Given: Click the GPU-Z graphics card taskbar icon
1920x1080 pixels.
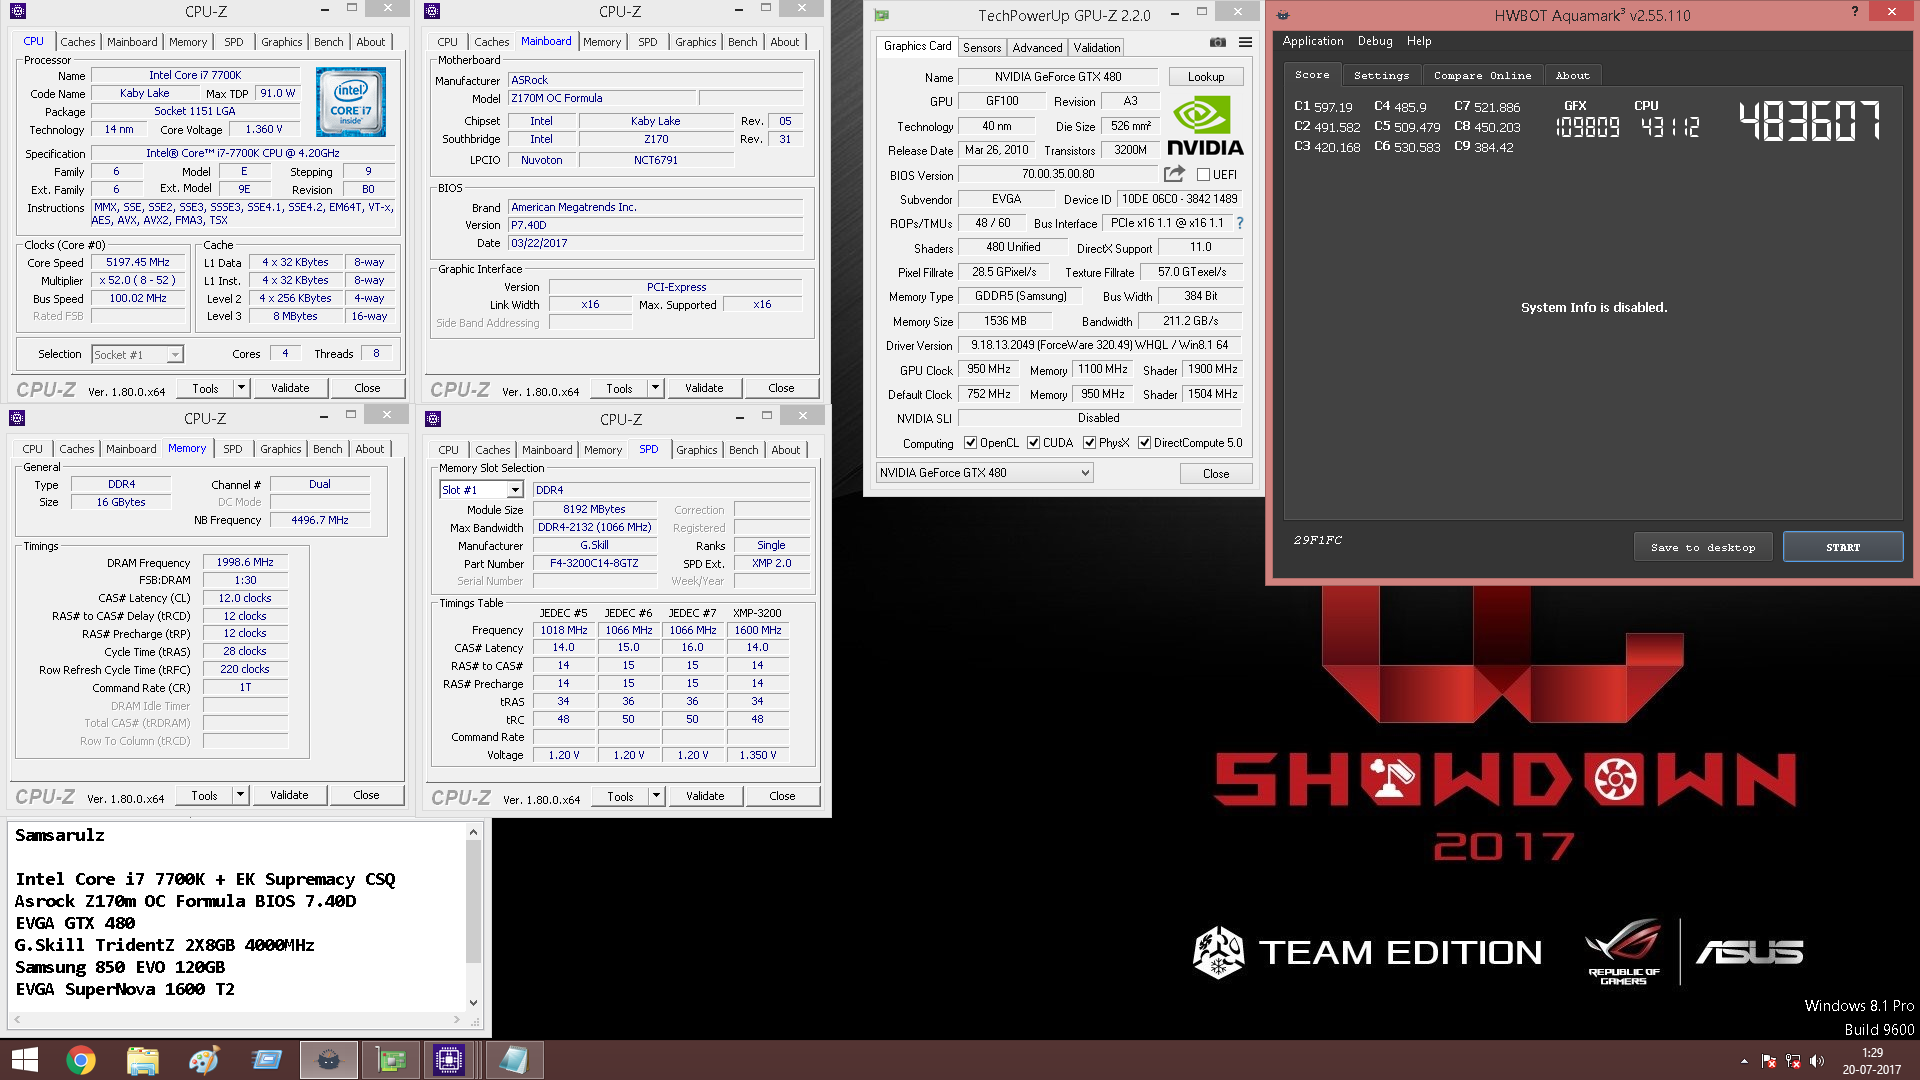Looking at the screenshot, I should [390, 1060].
